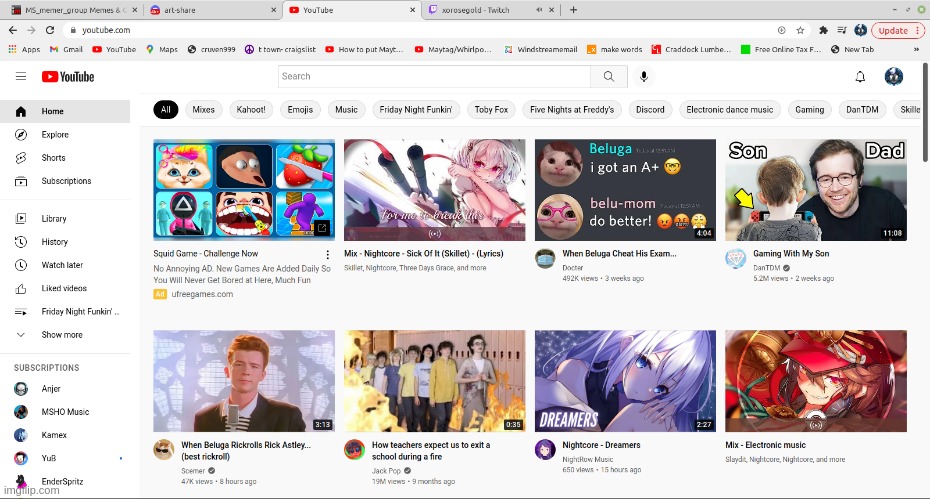The image size is (930, 499).
Task: Select the Discord filter chip
Action: tap(650, 110)
